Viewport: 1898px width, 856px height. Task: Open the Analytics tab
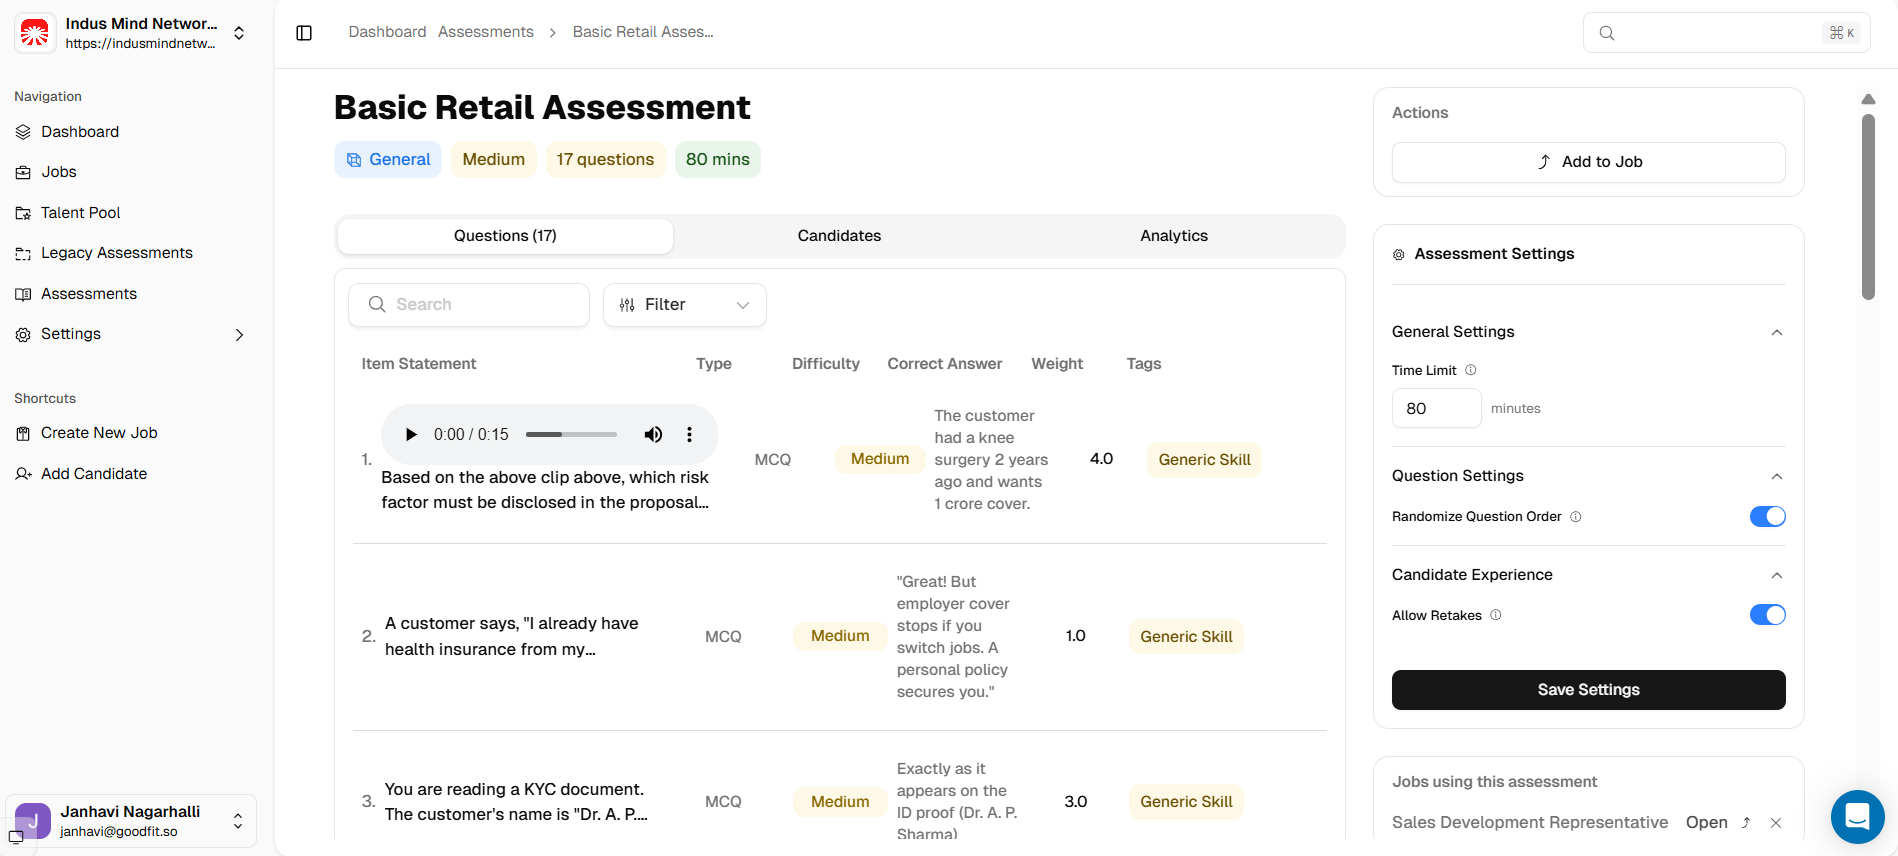click(1174, 236)
